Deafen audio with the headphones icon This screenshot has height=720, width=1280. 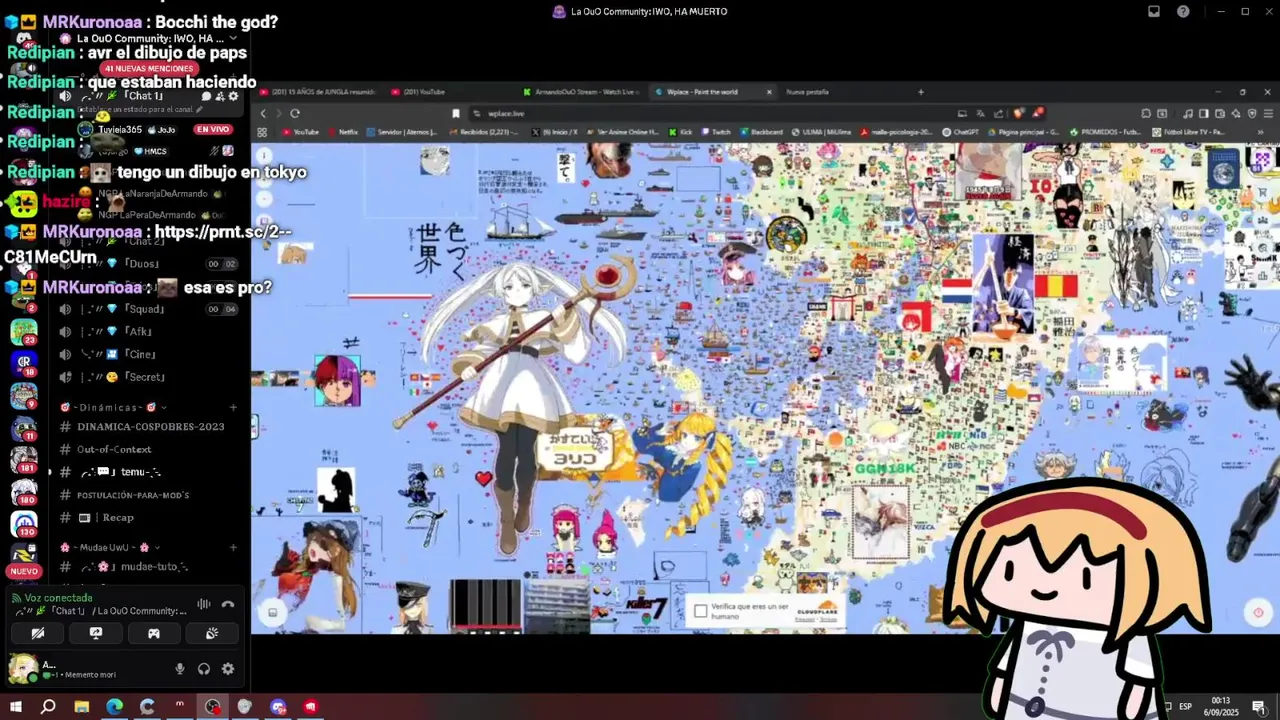coord(204,669)
